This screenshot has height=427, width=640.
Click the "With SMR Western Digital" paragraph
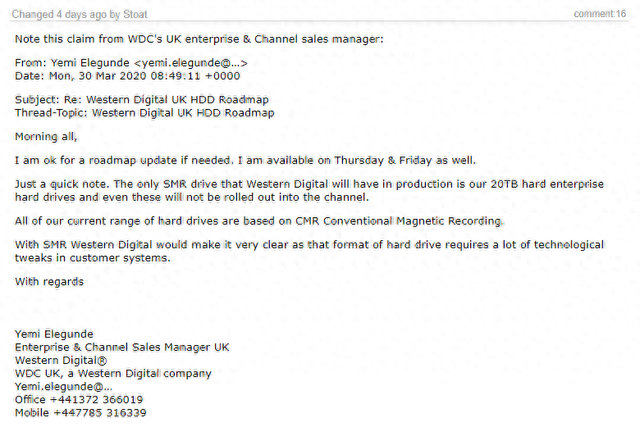point(300,251)
